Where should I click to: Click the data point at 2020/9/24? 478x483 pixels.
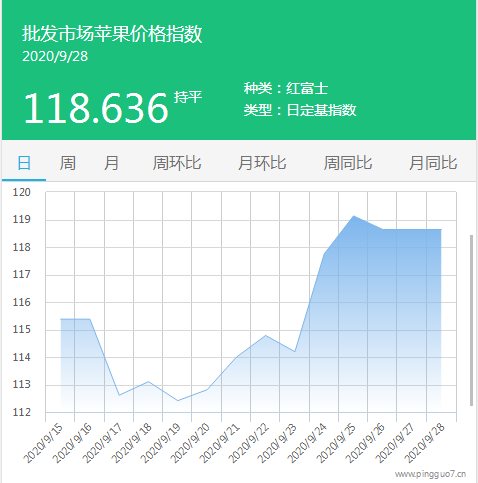tap(324, 254)
